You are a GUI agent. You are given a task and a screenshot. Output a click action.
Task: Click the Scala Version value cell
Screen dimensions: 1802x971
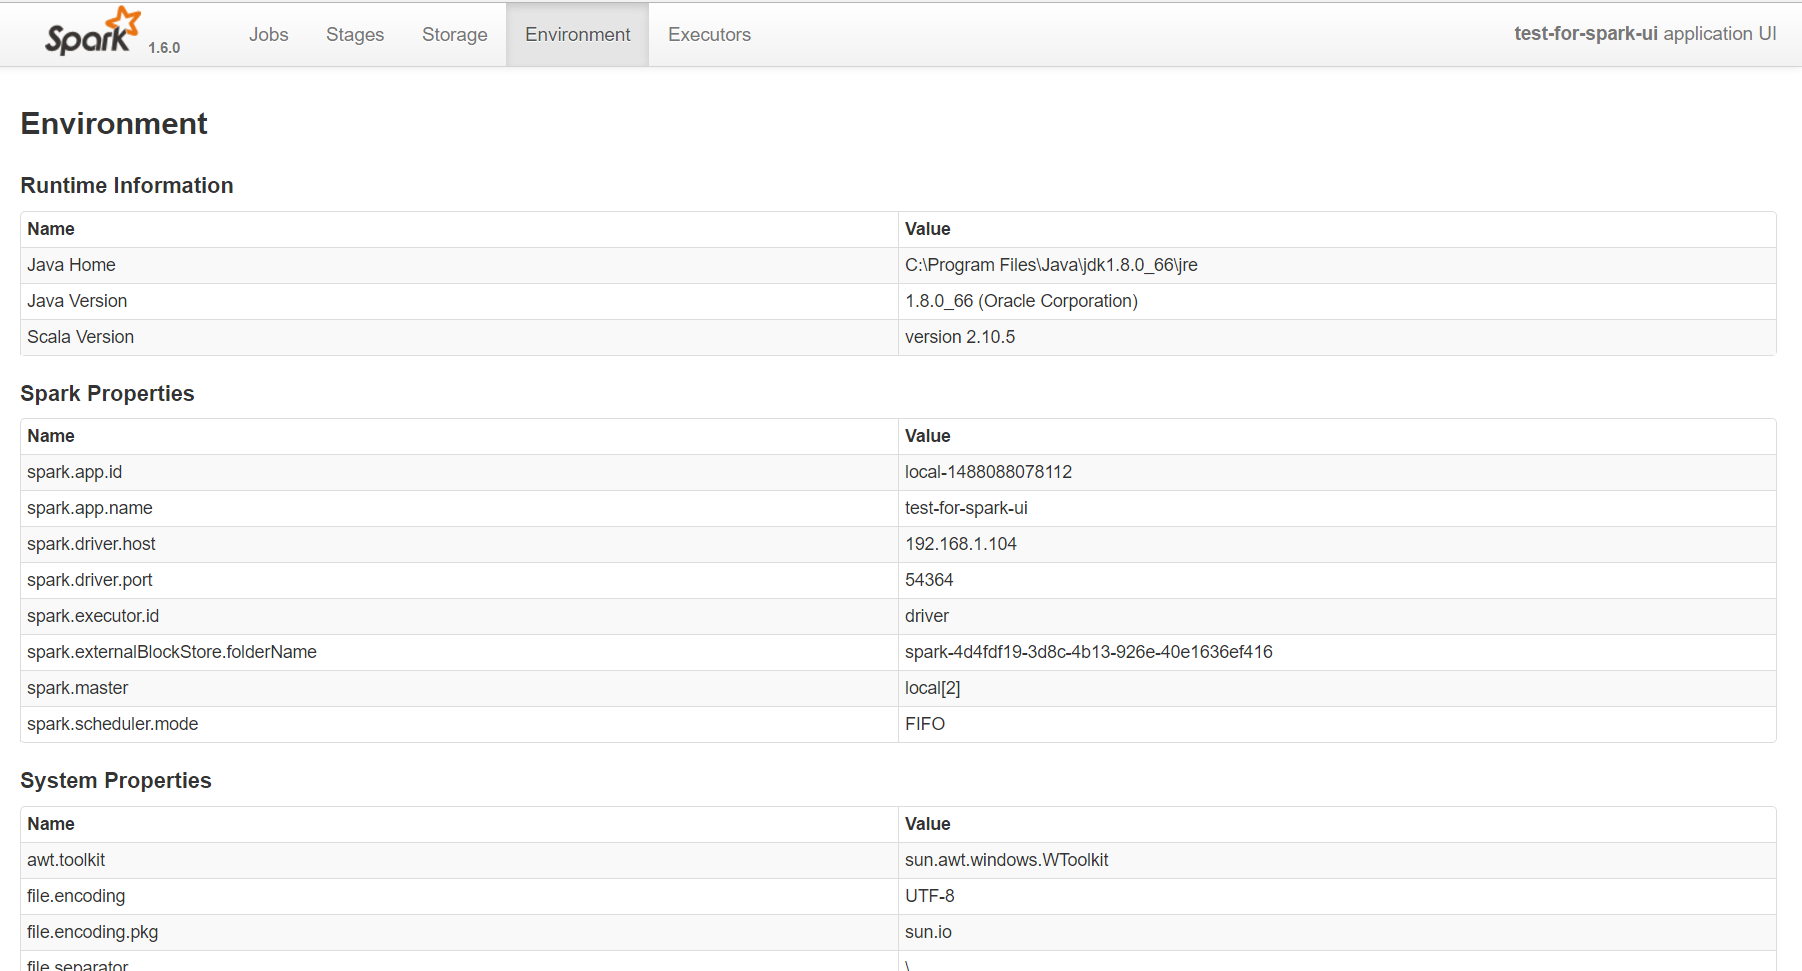(x=960, y=337)
